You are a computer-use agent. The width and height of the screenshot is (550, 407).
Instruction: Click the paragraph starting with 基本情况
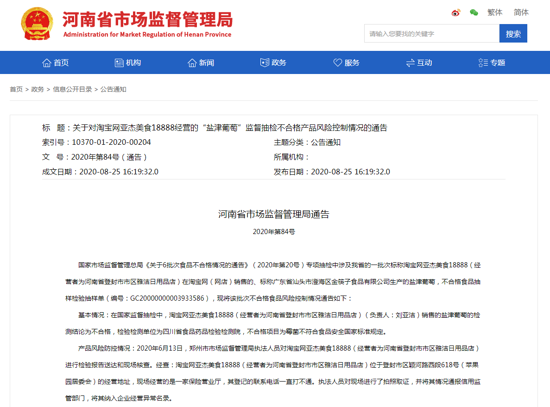pos(273,323)
